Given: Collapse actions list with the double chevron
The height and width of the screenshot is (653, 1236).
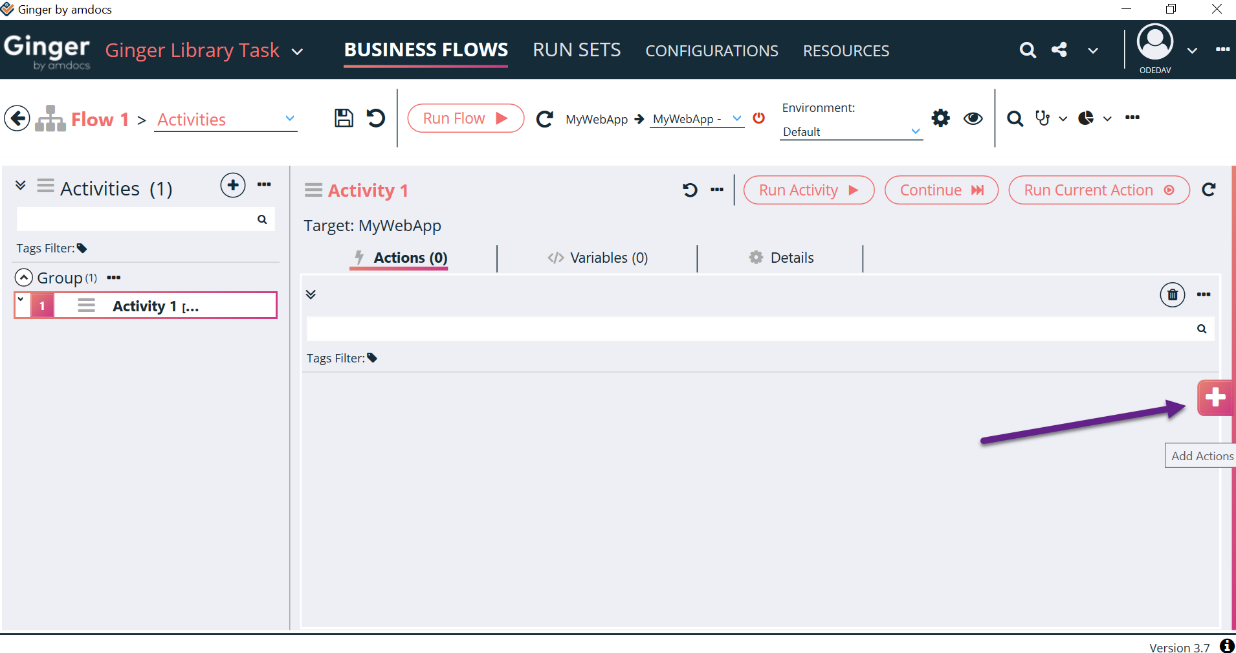Looking at the screenshot, I should click(x=311, y=294).
